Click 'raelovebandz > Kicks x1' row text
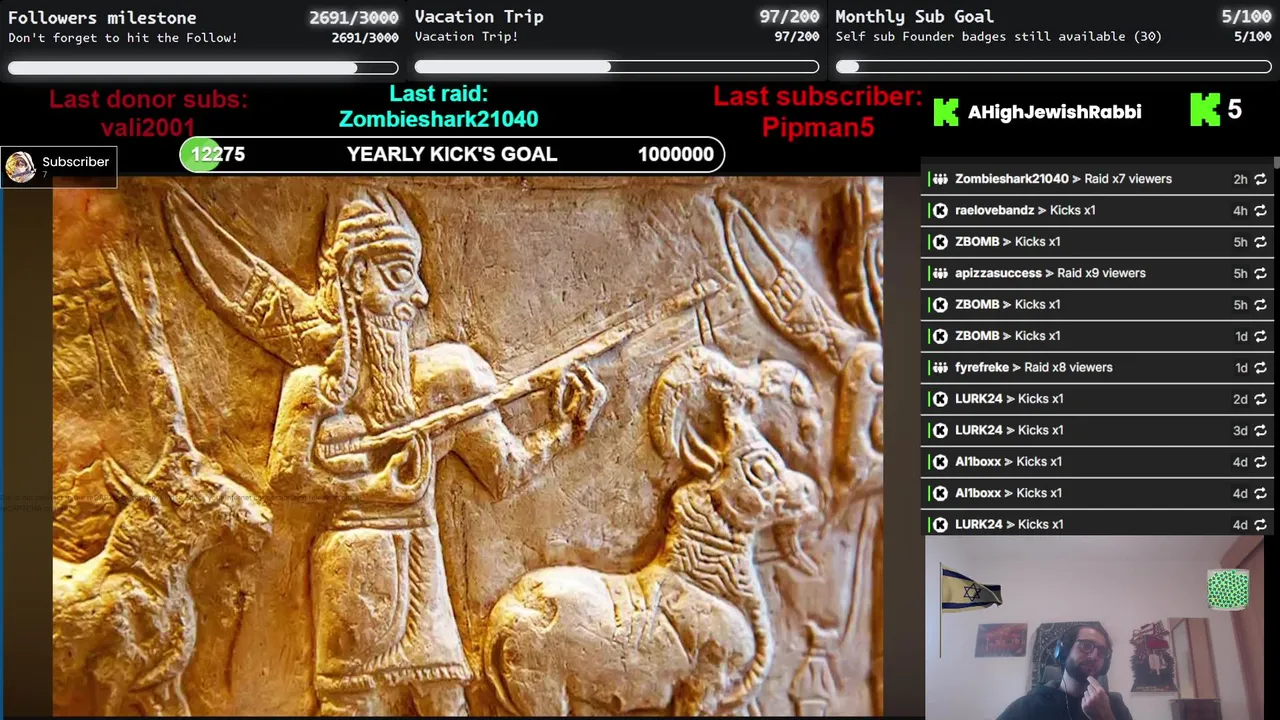The width and height of the screenshot is (1280, 720). point(1025,211)
